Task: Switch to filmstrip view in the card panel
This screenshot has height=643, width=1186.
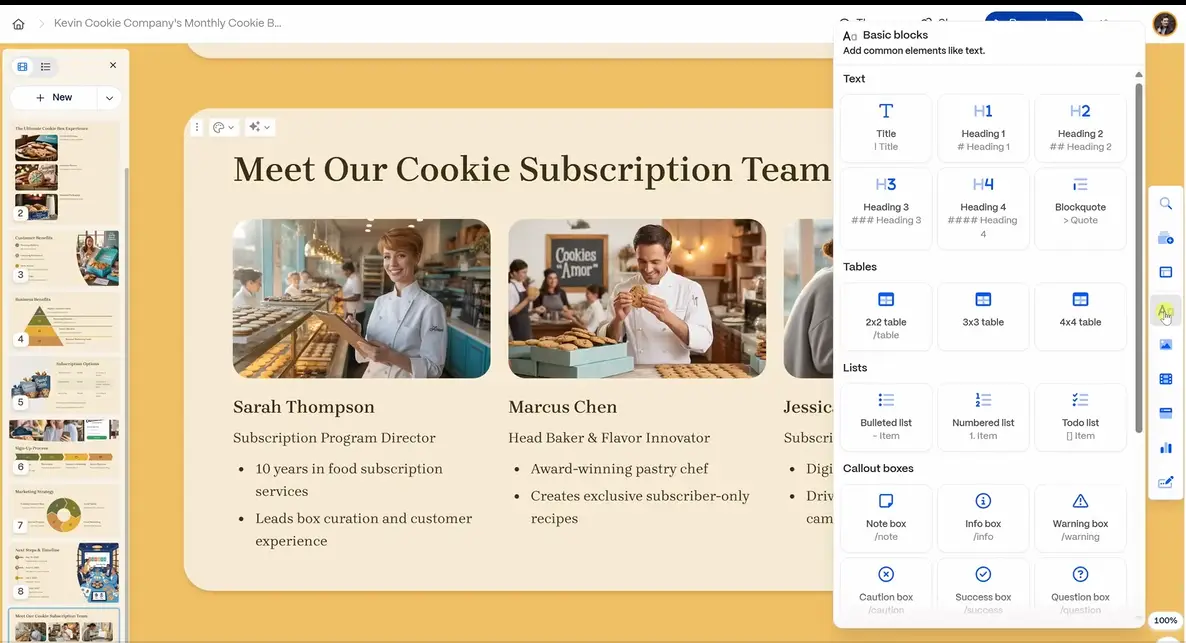Action: tap(23, 67)
